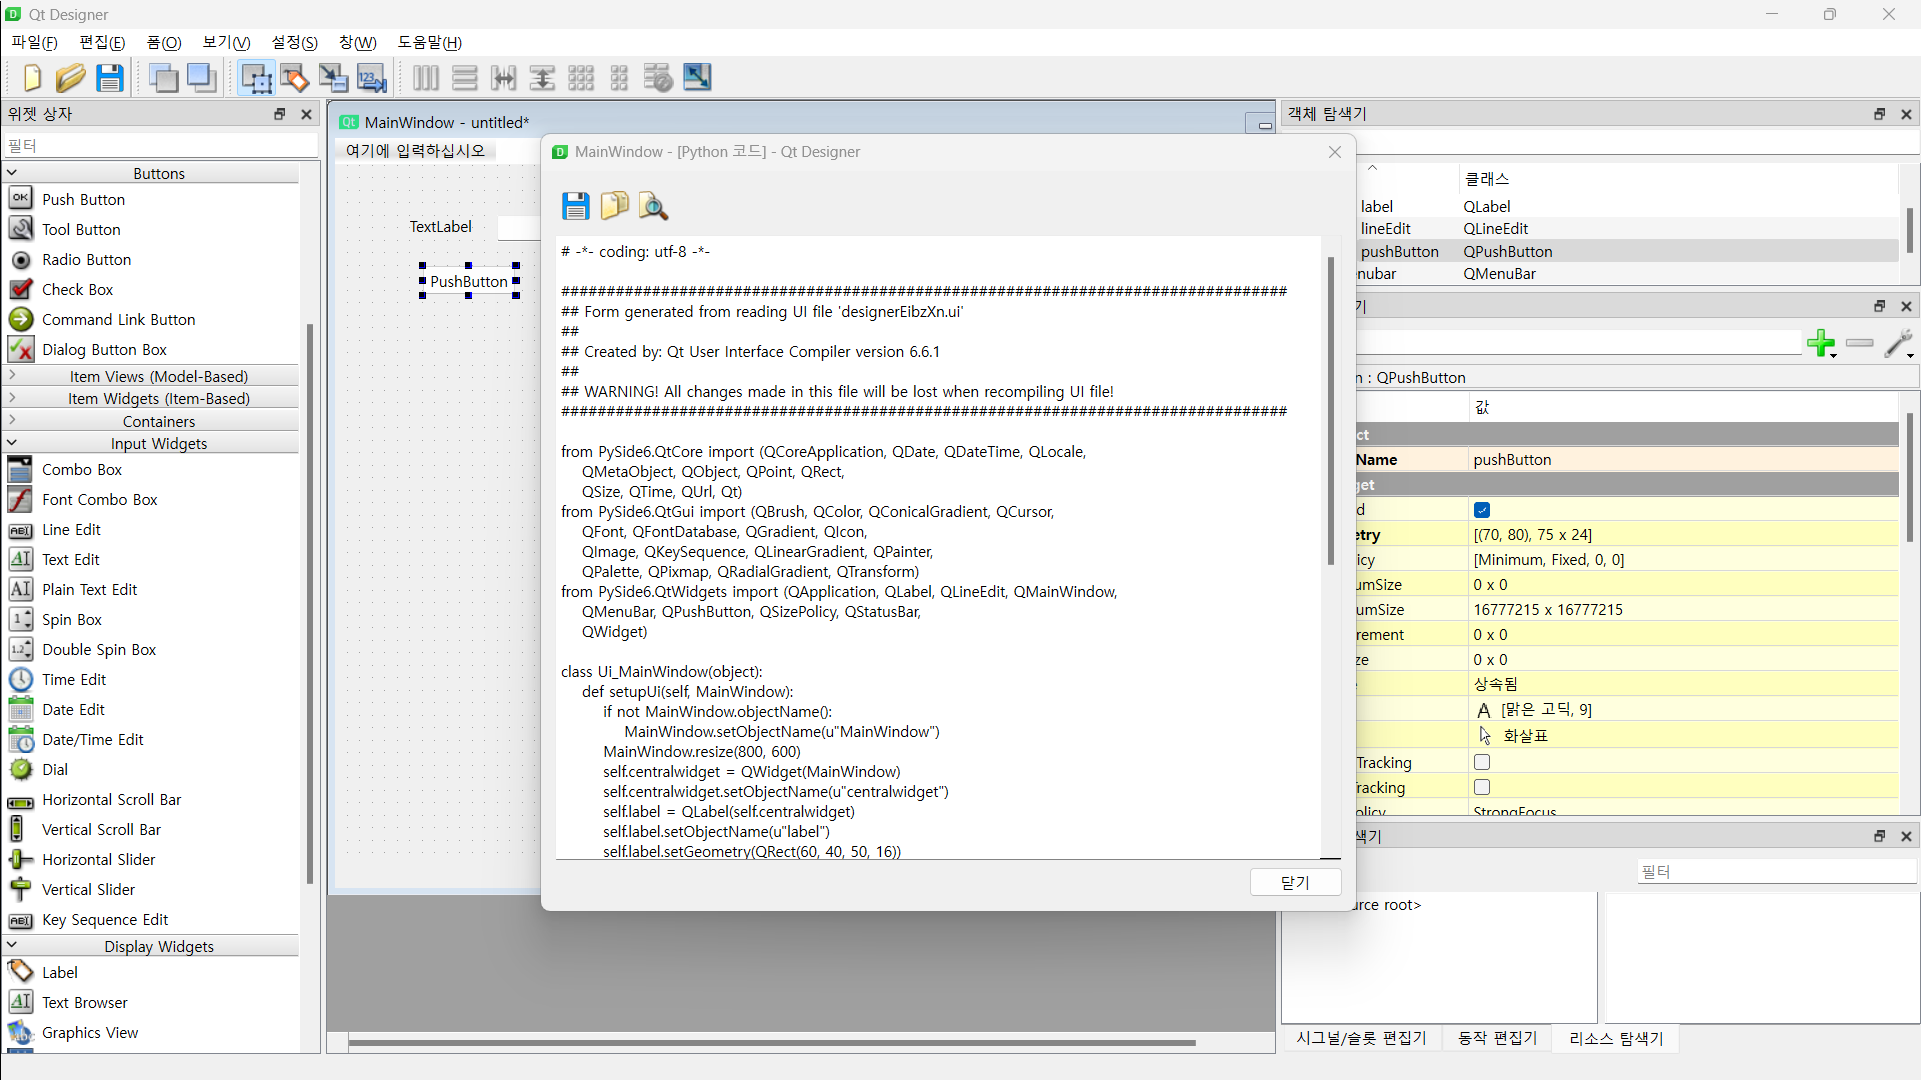Check the mouseTracking property checkbox
This screenshot has width=1921, height=1080.
(x=1482, y=762)
